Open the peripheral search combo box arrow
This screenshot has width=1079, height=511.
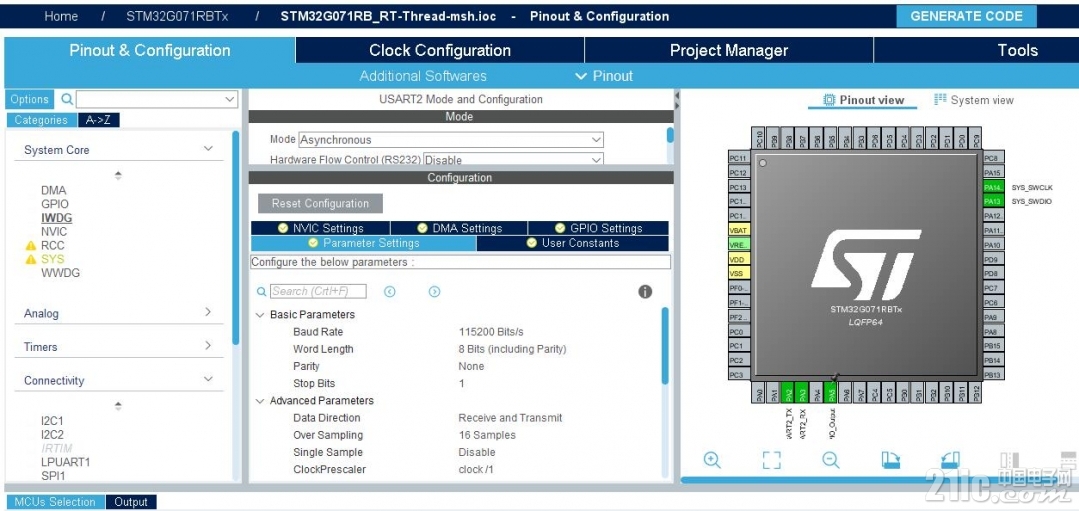tap(231, 99)
